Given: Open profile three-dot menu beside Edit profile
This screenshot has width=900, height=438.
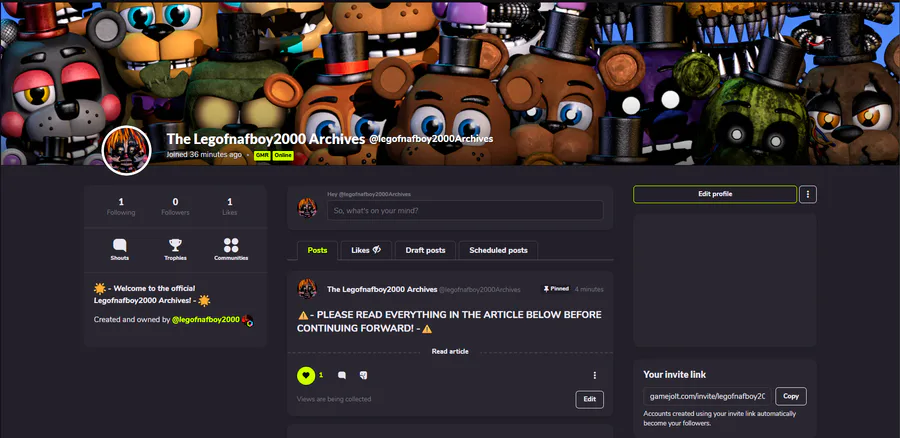Looking at the screenshot, I should pos(808,194).
